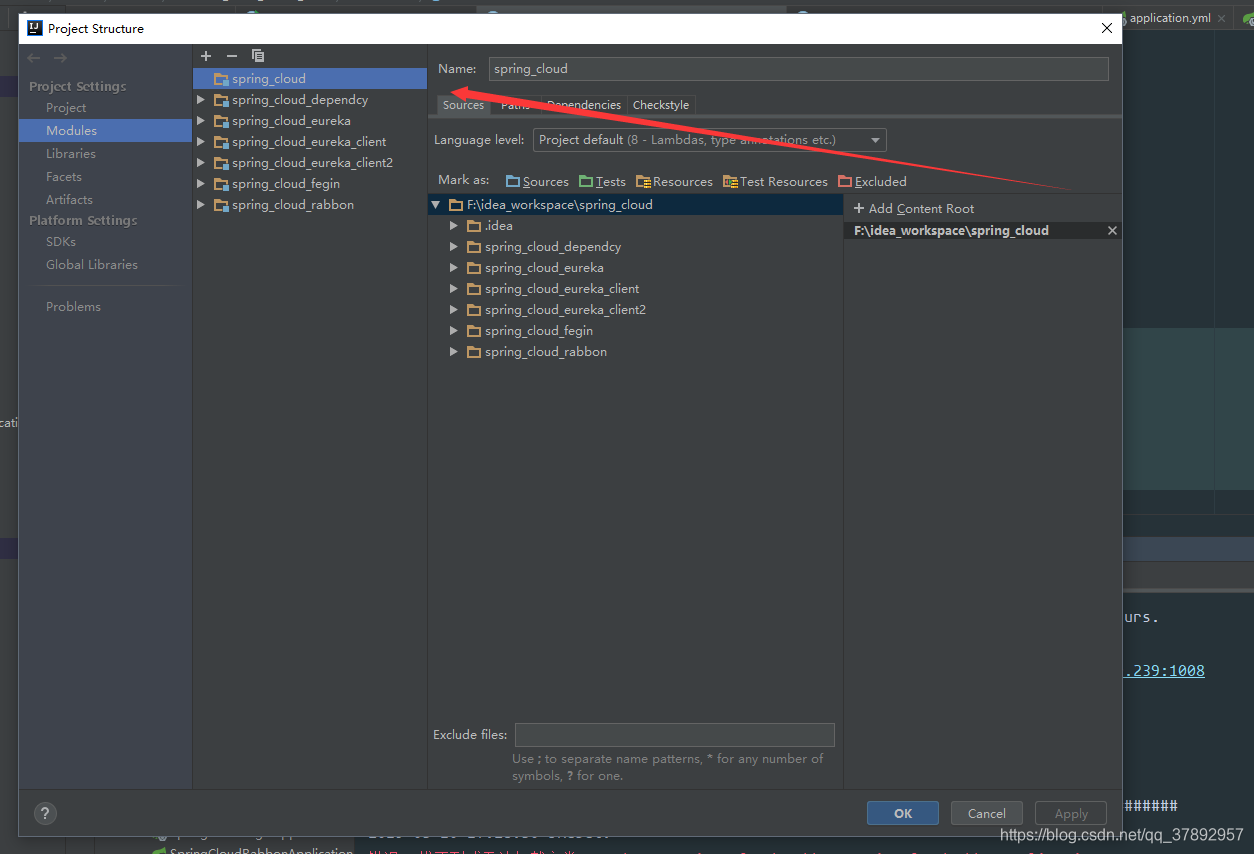The width and height of the screenshot is (1254, 854).
Task: Remove the spring_cloud content root via its X
Action: tap(1111, 230)
